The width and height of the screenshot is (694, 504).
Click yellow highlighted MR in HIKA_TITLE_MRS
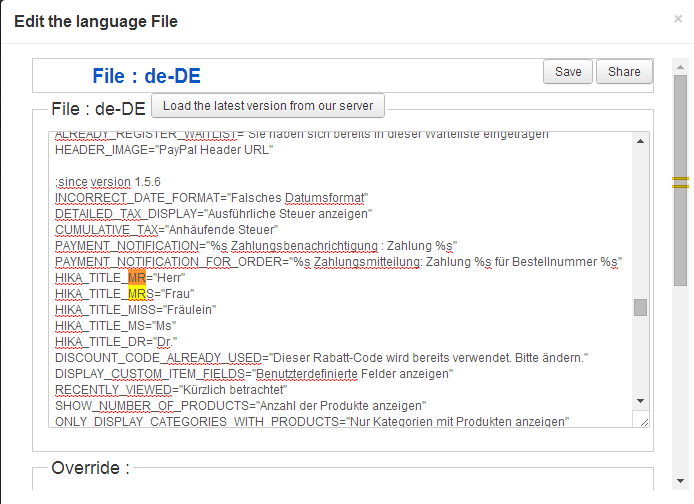pyautogui.click(x=136, y=293)
